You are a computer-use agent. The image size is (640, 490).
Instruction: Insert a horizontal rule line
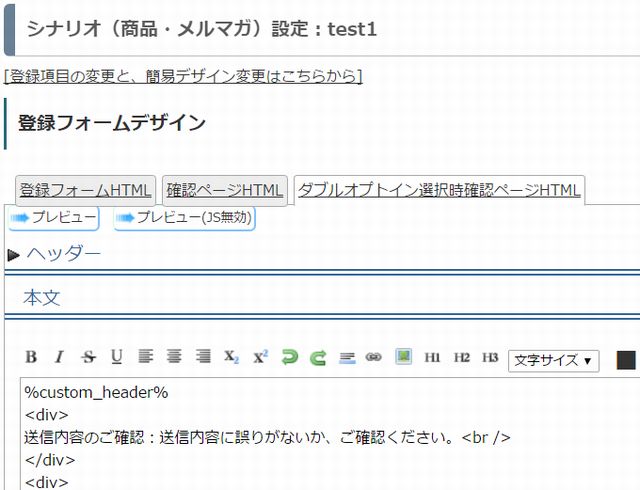point(347,358)
